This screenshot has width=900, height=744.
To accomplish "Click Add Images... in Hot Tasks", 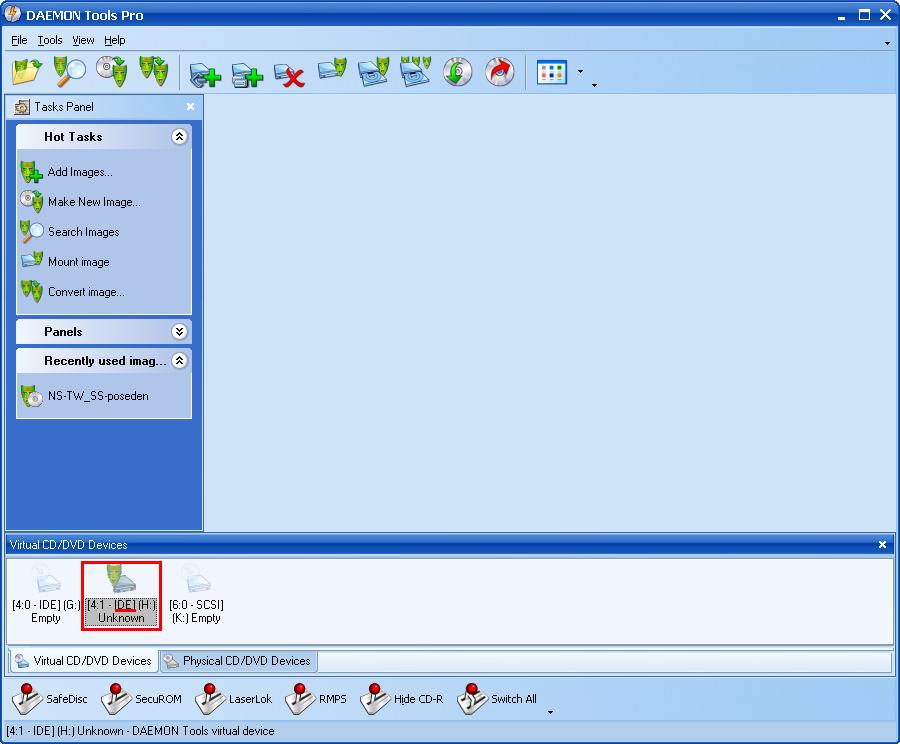I will 67,172.
